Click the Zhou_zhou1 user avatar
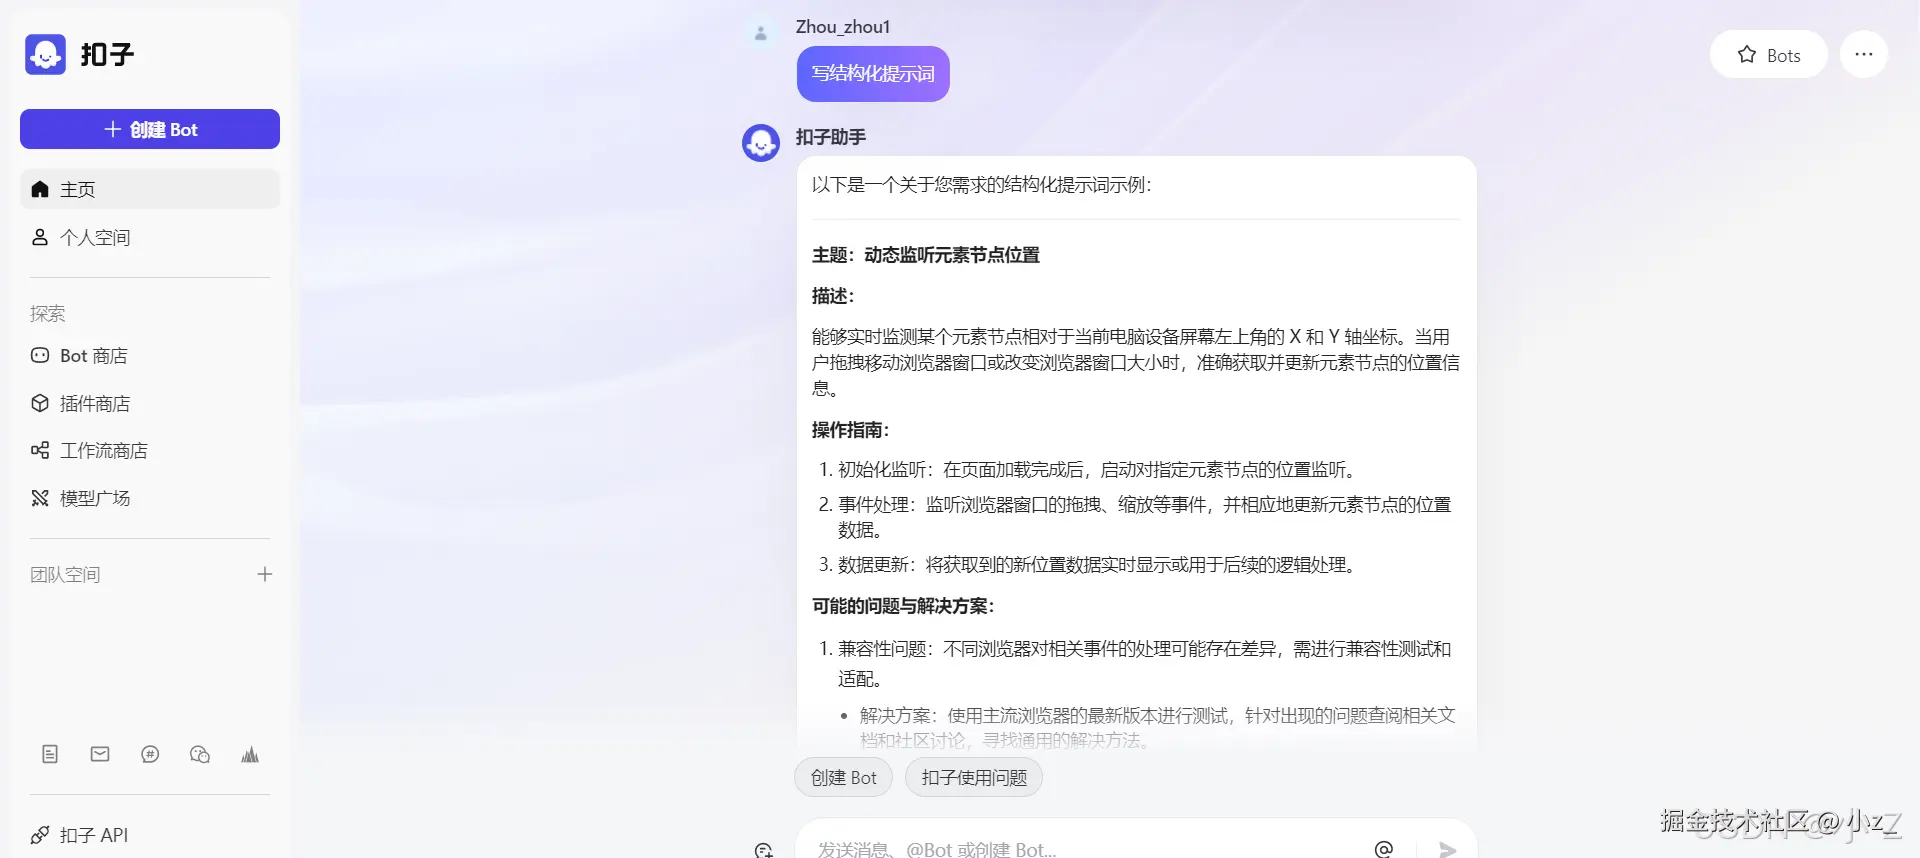The width and height of the screenshot is (1920, 858). pyautogui.click(x=760, y=33)
